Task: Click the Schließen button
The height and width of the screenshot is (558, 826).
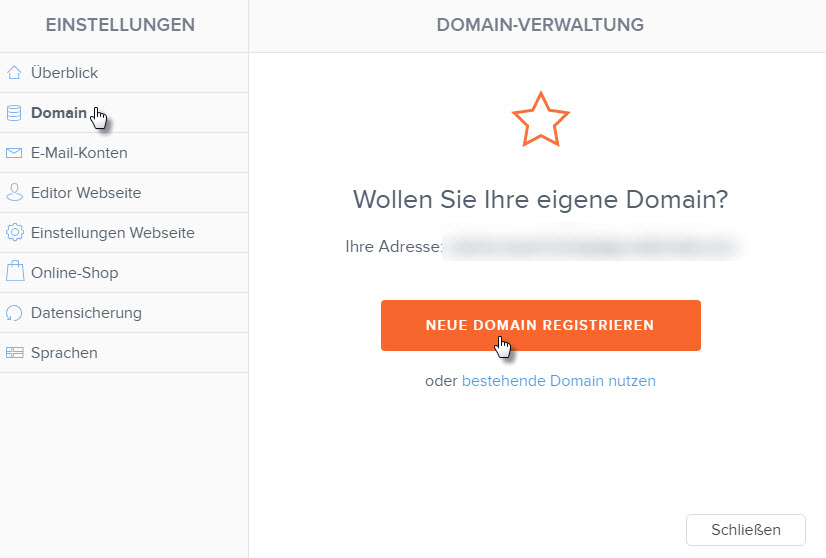Action: tap(745, 530)
